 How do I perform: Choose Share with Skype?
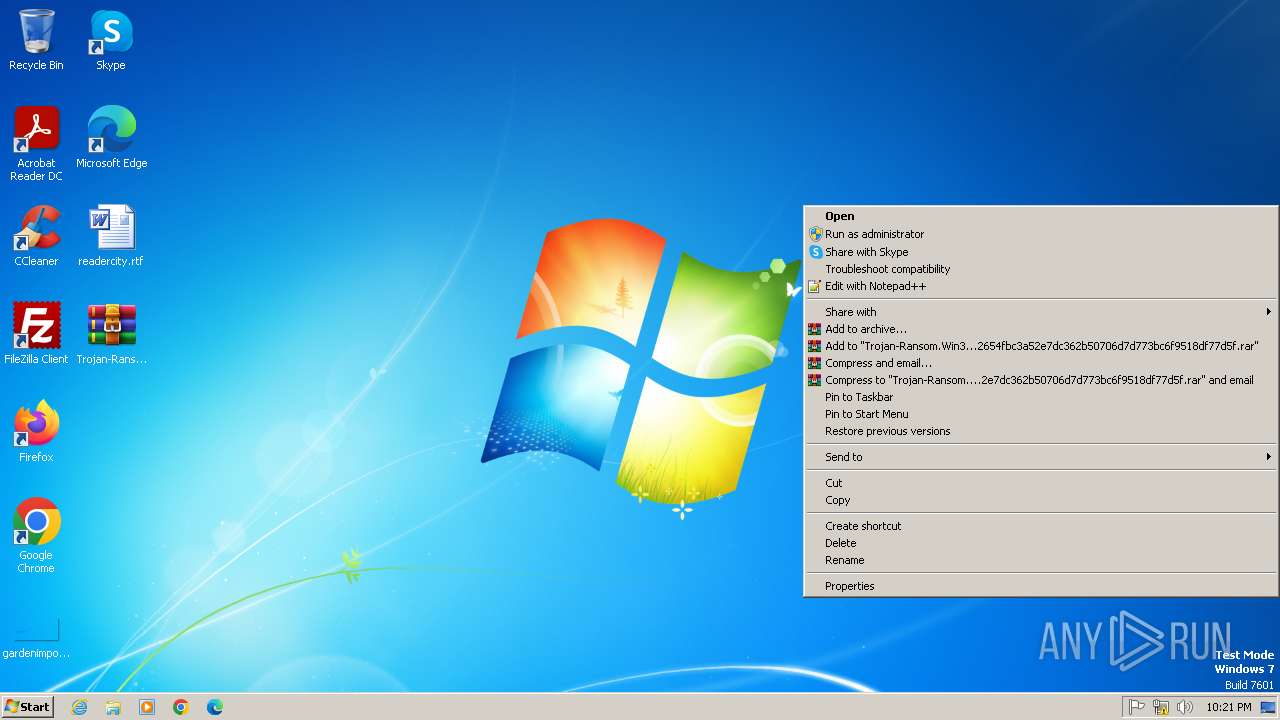point(1040,252)
